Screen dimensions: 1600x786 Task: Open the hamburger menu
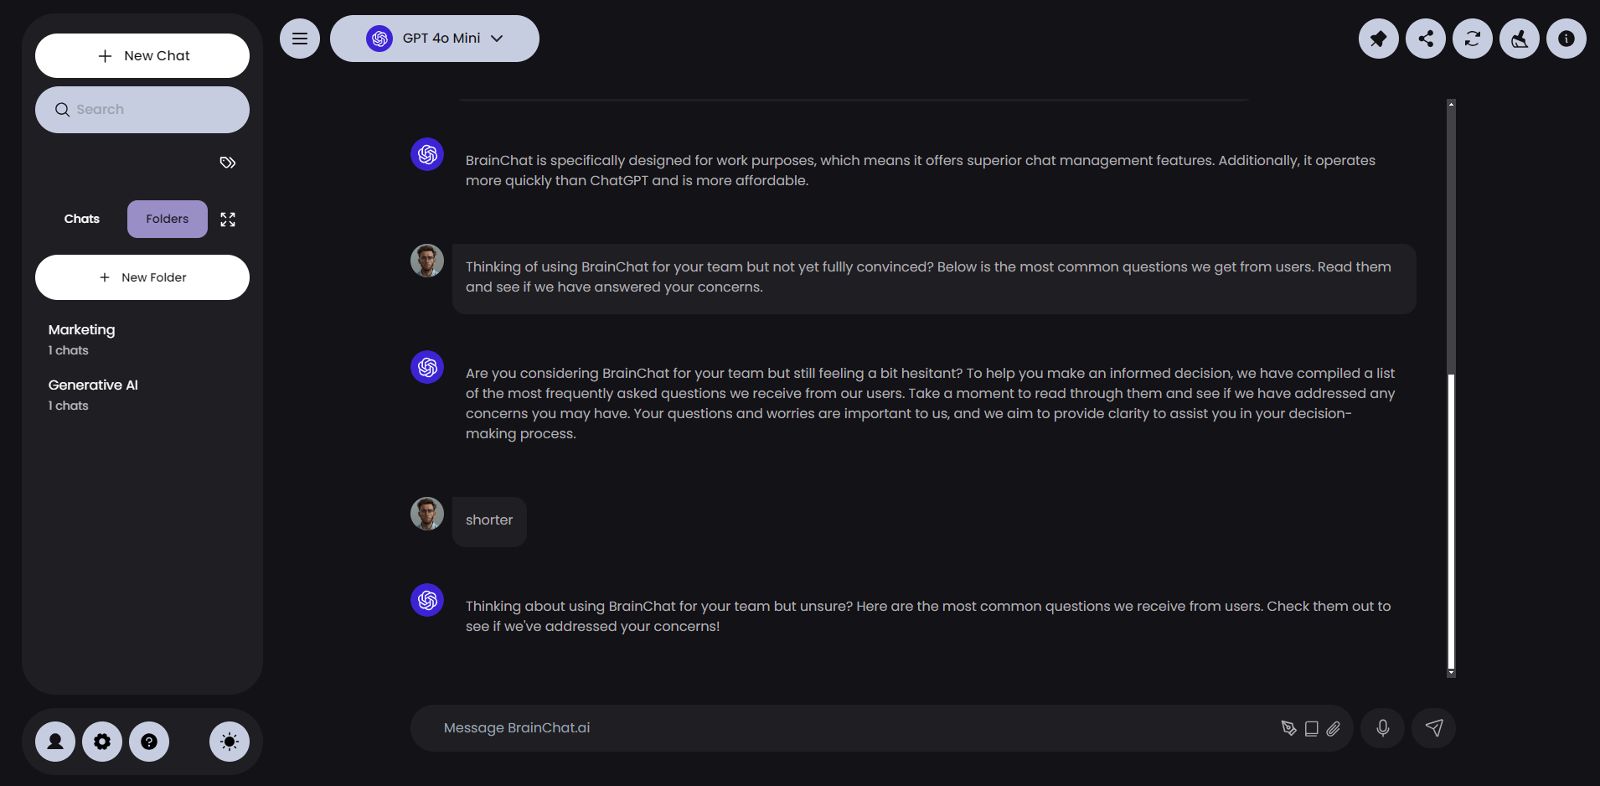299,38
